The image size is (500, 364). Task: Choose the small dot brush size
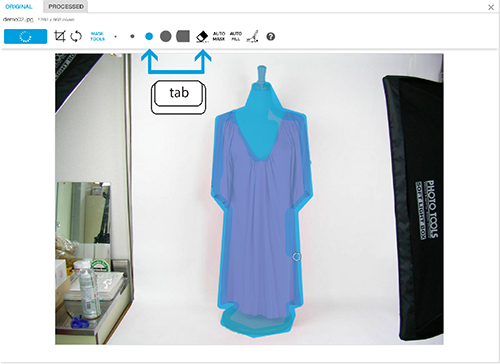click(132, 36)
